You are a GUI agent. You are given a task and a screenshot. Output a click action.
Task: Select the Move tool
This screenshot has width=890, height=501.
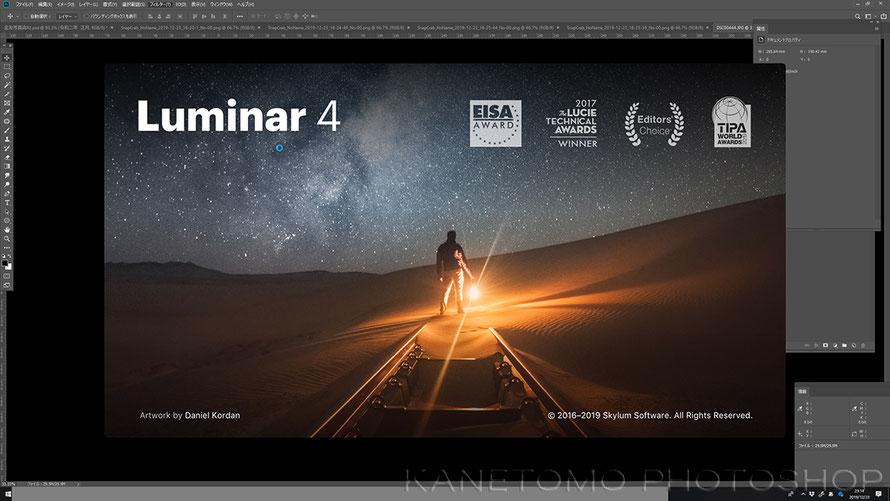click(7, 58)
